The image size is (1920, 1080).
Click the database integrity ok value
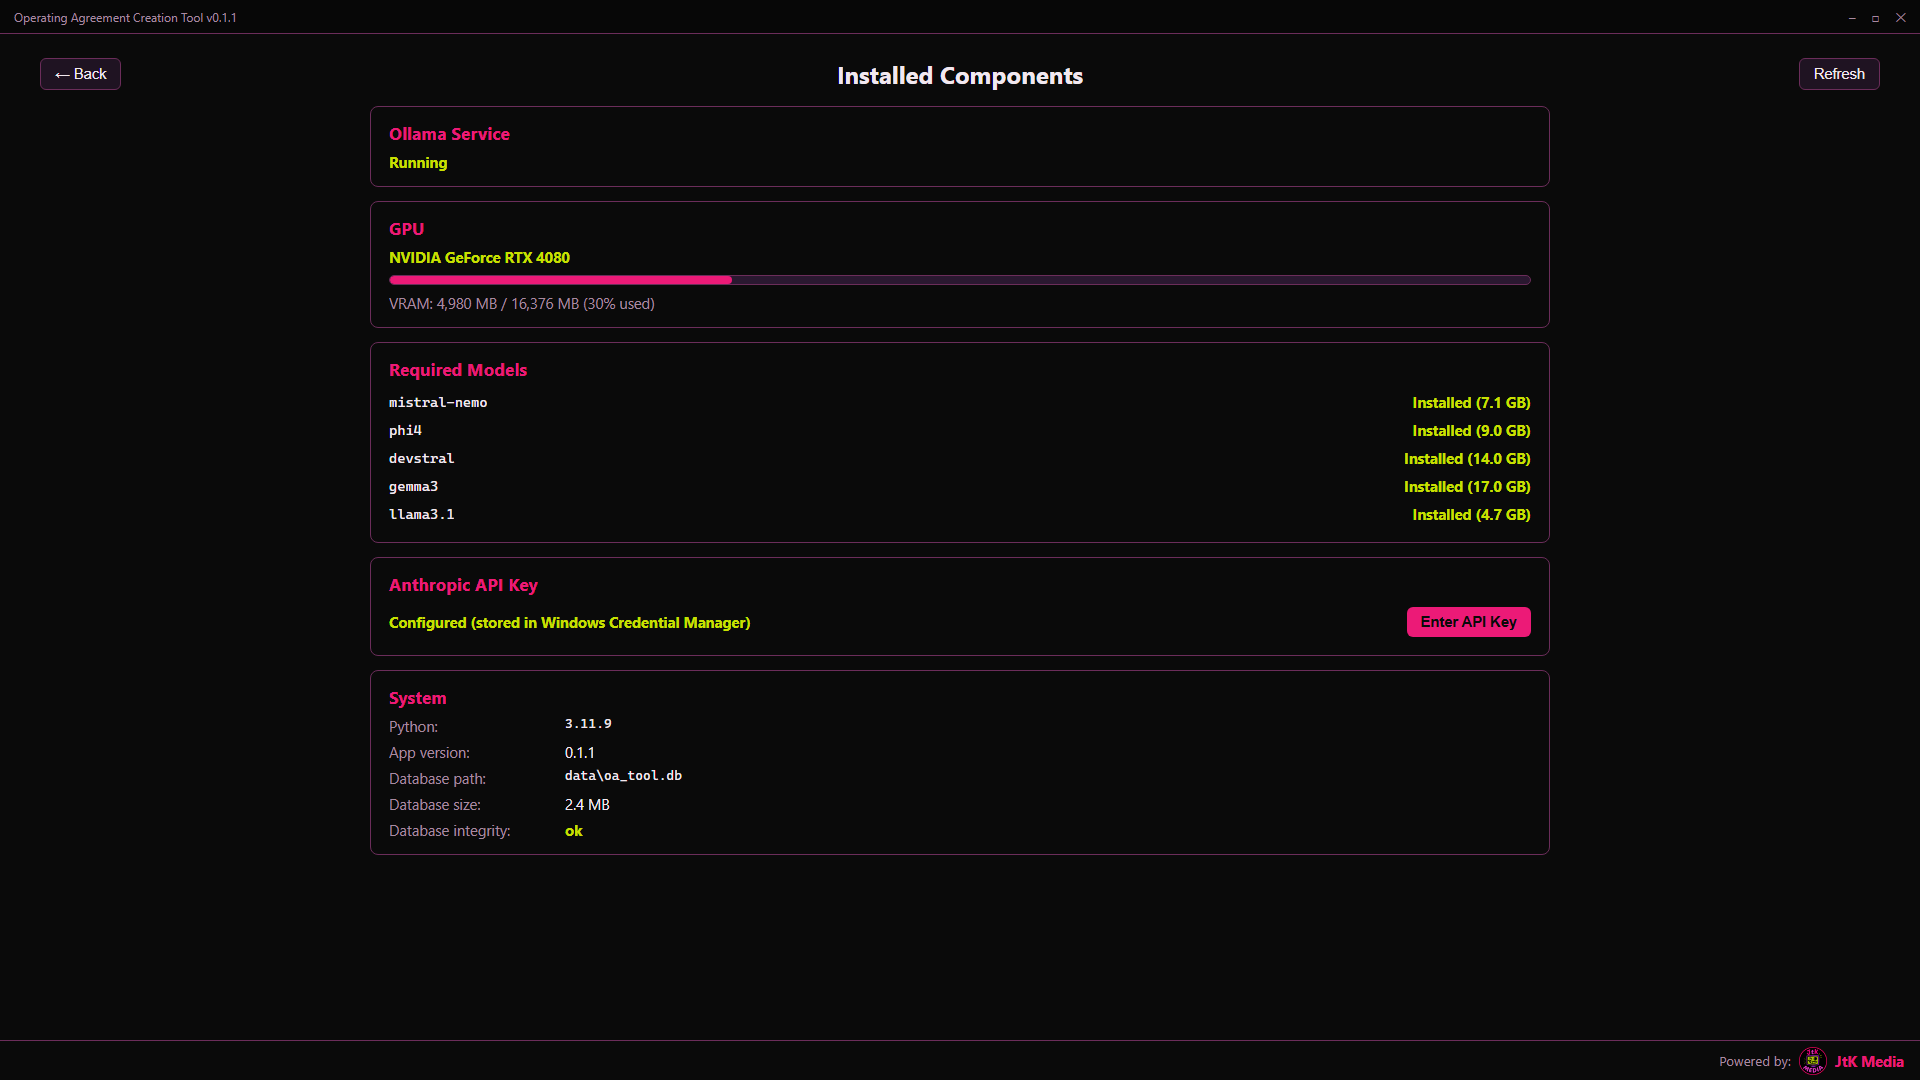click(x=574, y=831)
